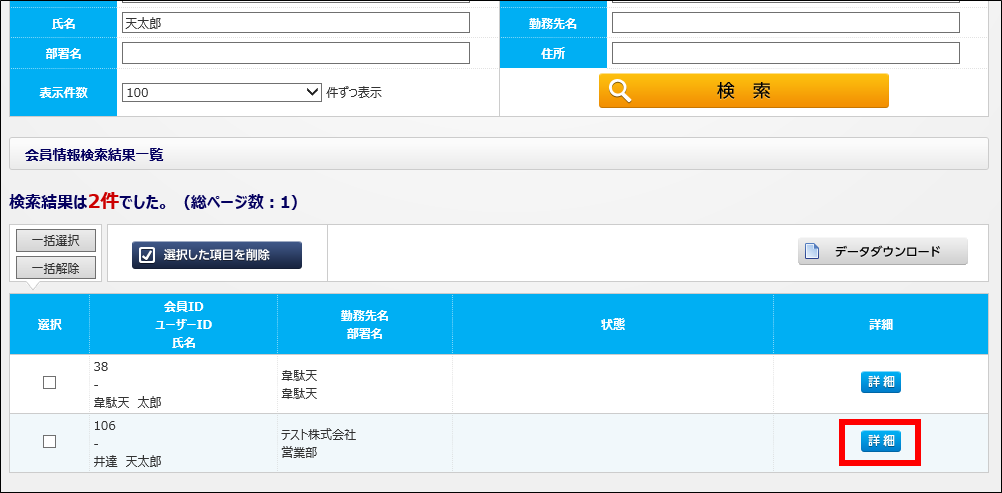
Task: Focus the 氏名 field containing 天太郎
Action: [x=295, y=23]
